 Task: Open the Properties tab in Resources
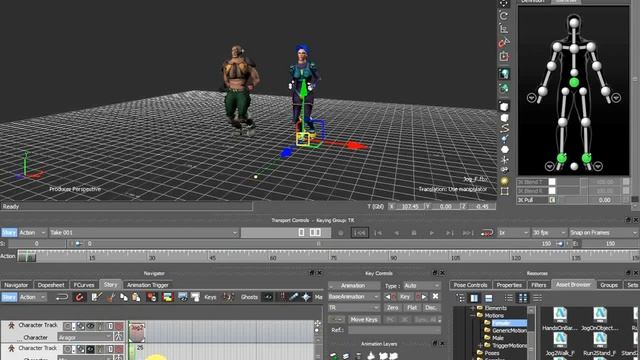(509, 285)
